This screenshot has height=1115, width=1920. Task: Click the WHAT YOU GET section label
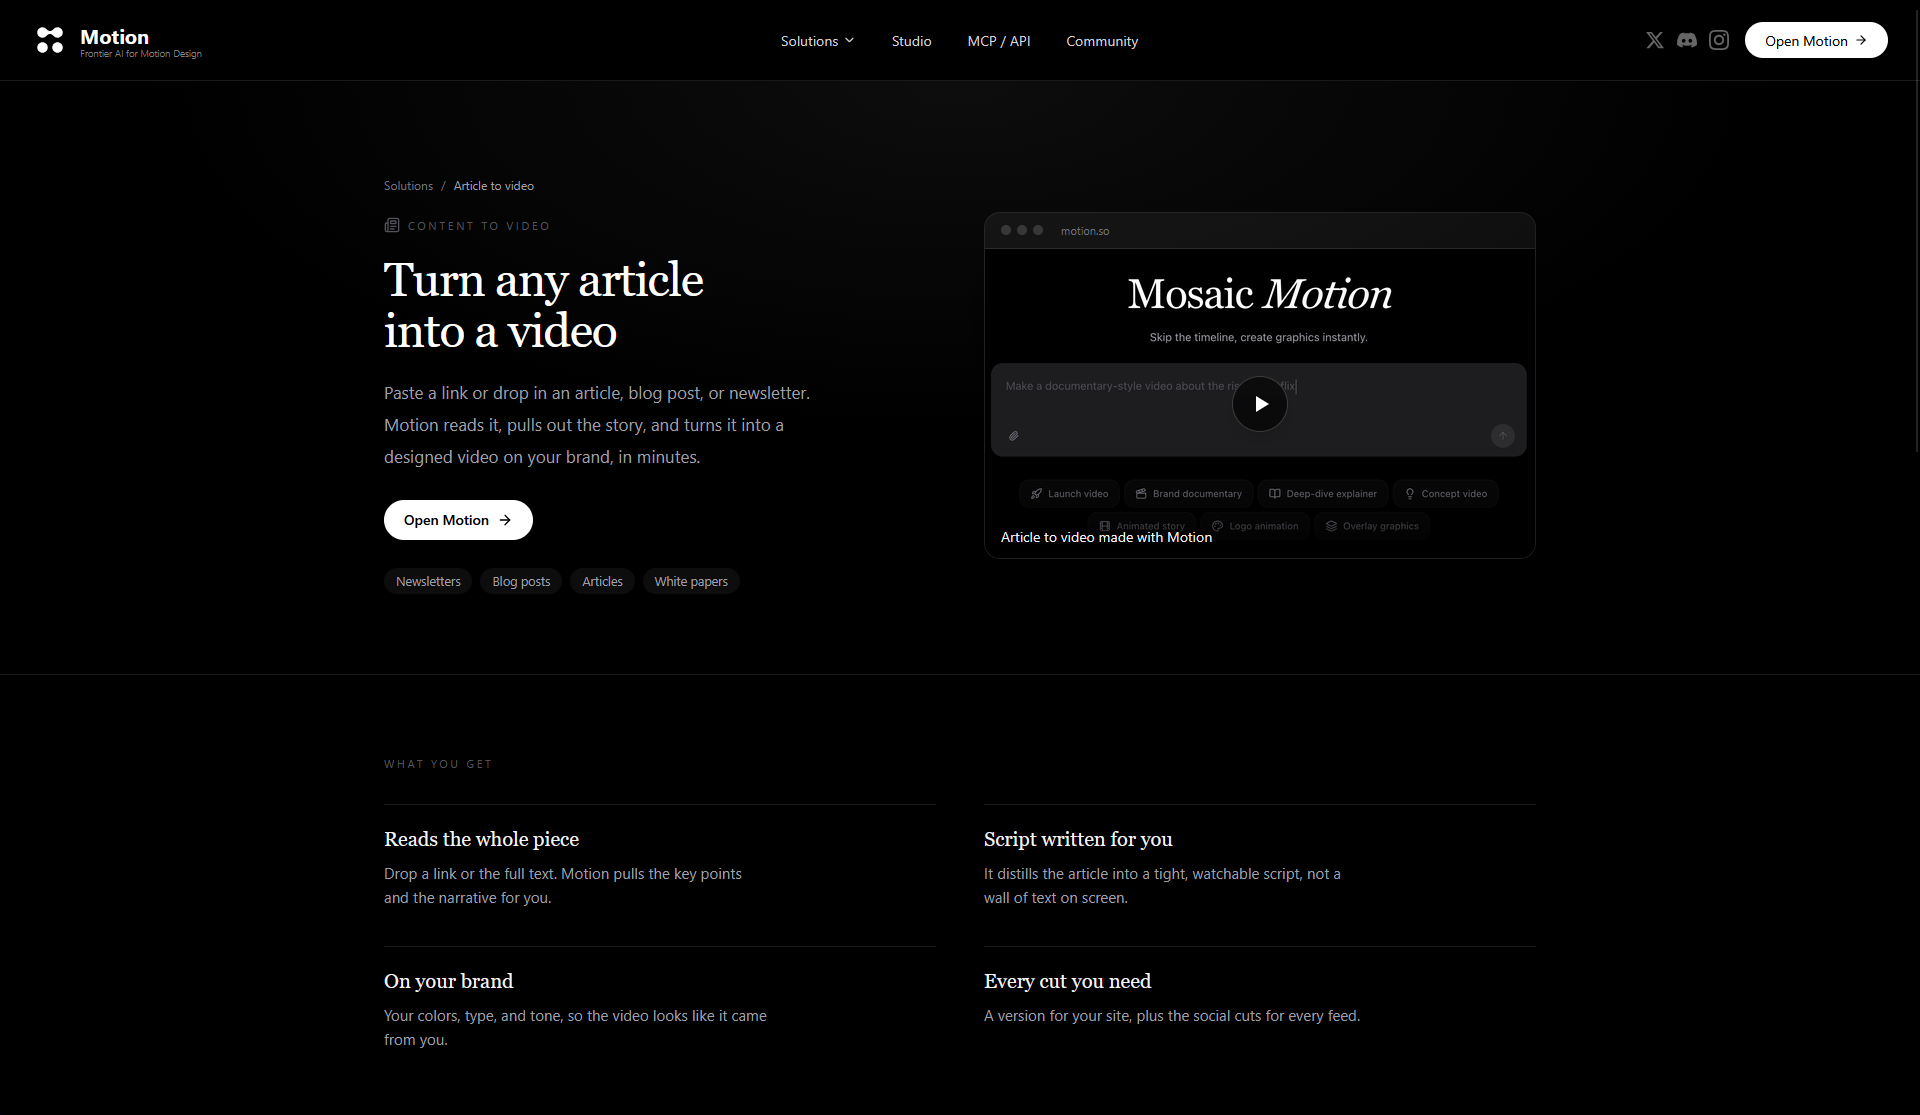(438, 764)
